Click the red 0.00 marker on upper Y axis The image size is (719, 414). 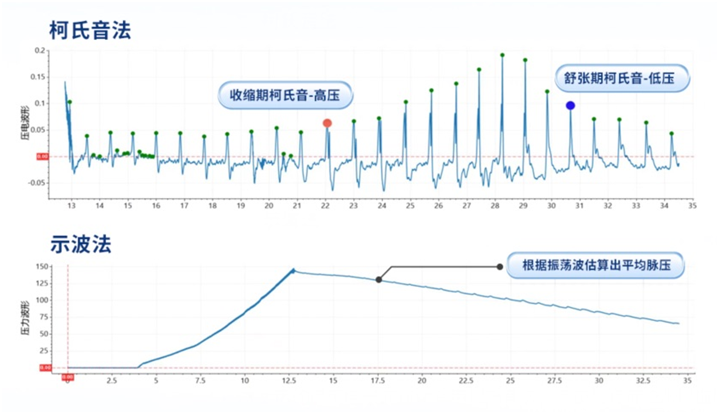click(x=43, y=156)
